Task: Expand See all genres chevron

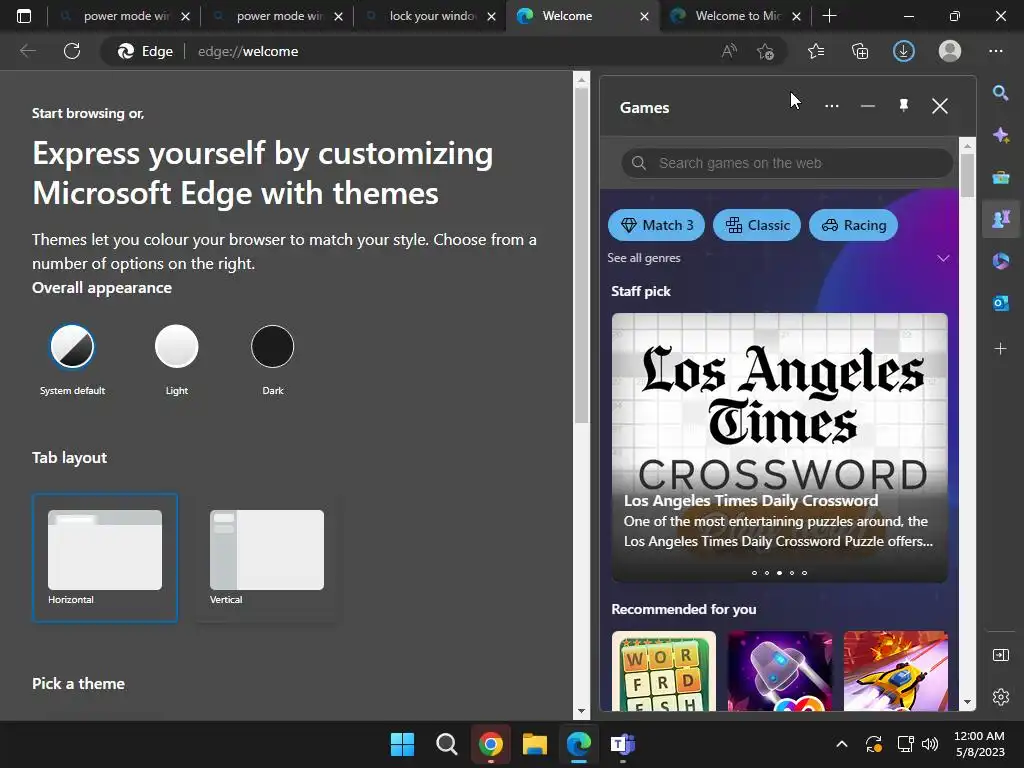Action: (943, 258)
